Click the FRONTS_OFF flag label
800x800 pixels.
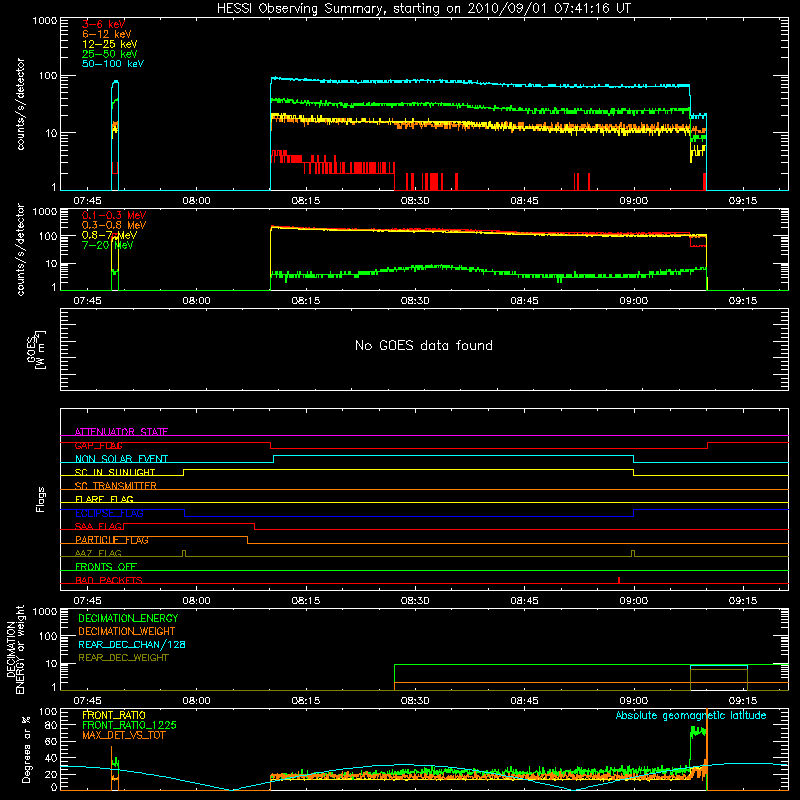click(106, 567)
